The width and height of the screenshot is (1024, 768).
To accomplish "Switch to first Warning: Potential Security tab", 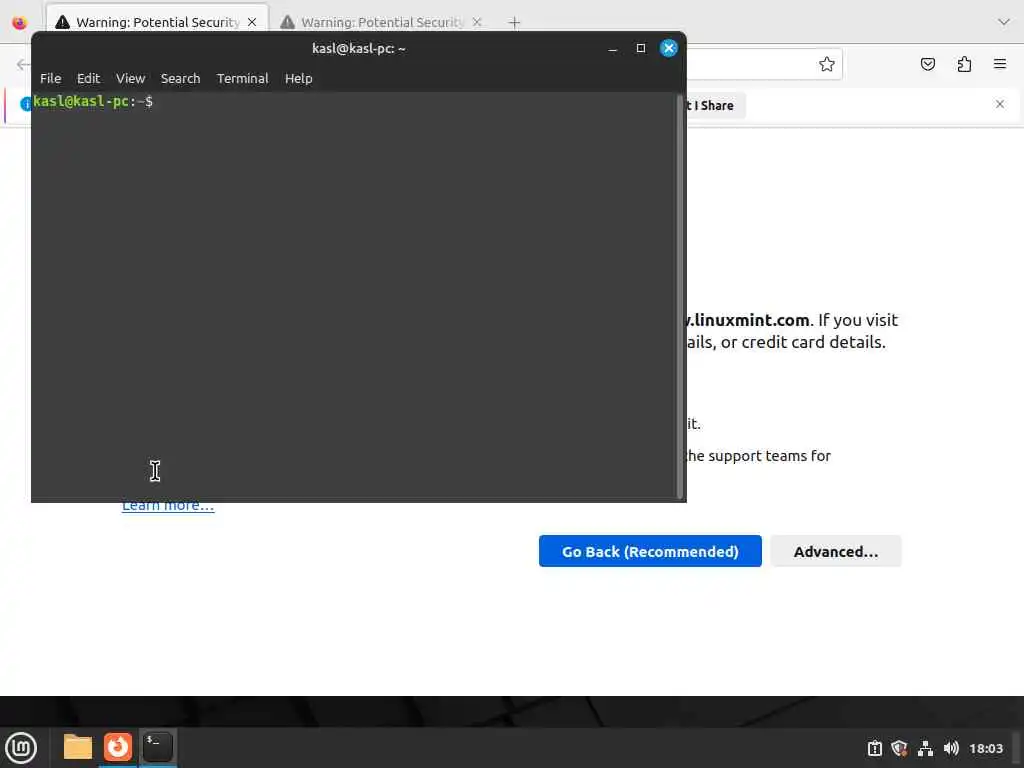I will click(157, 22).
